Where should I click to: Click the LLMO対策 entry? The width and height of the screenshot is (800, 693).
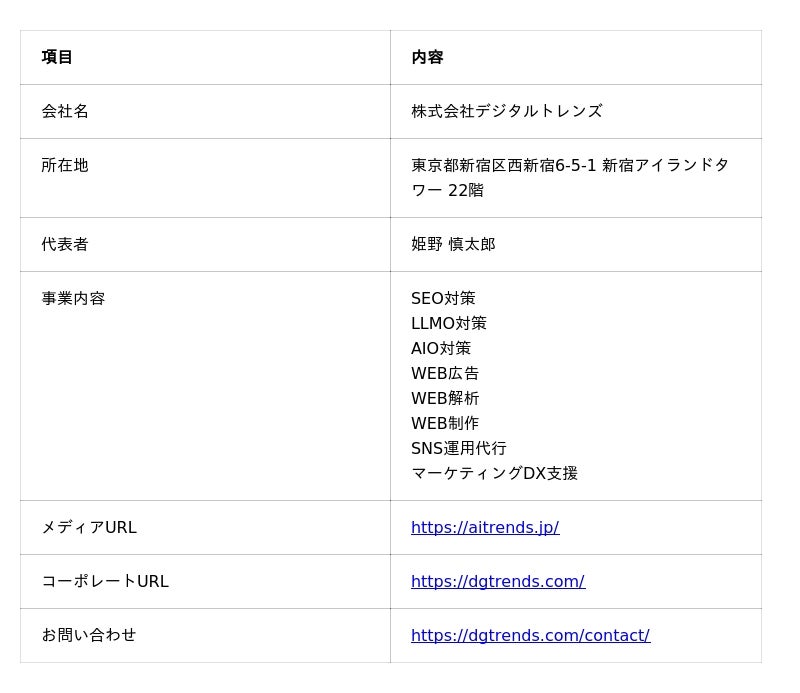point(449,323)
